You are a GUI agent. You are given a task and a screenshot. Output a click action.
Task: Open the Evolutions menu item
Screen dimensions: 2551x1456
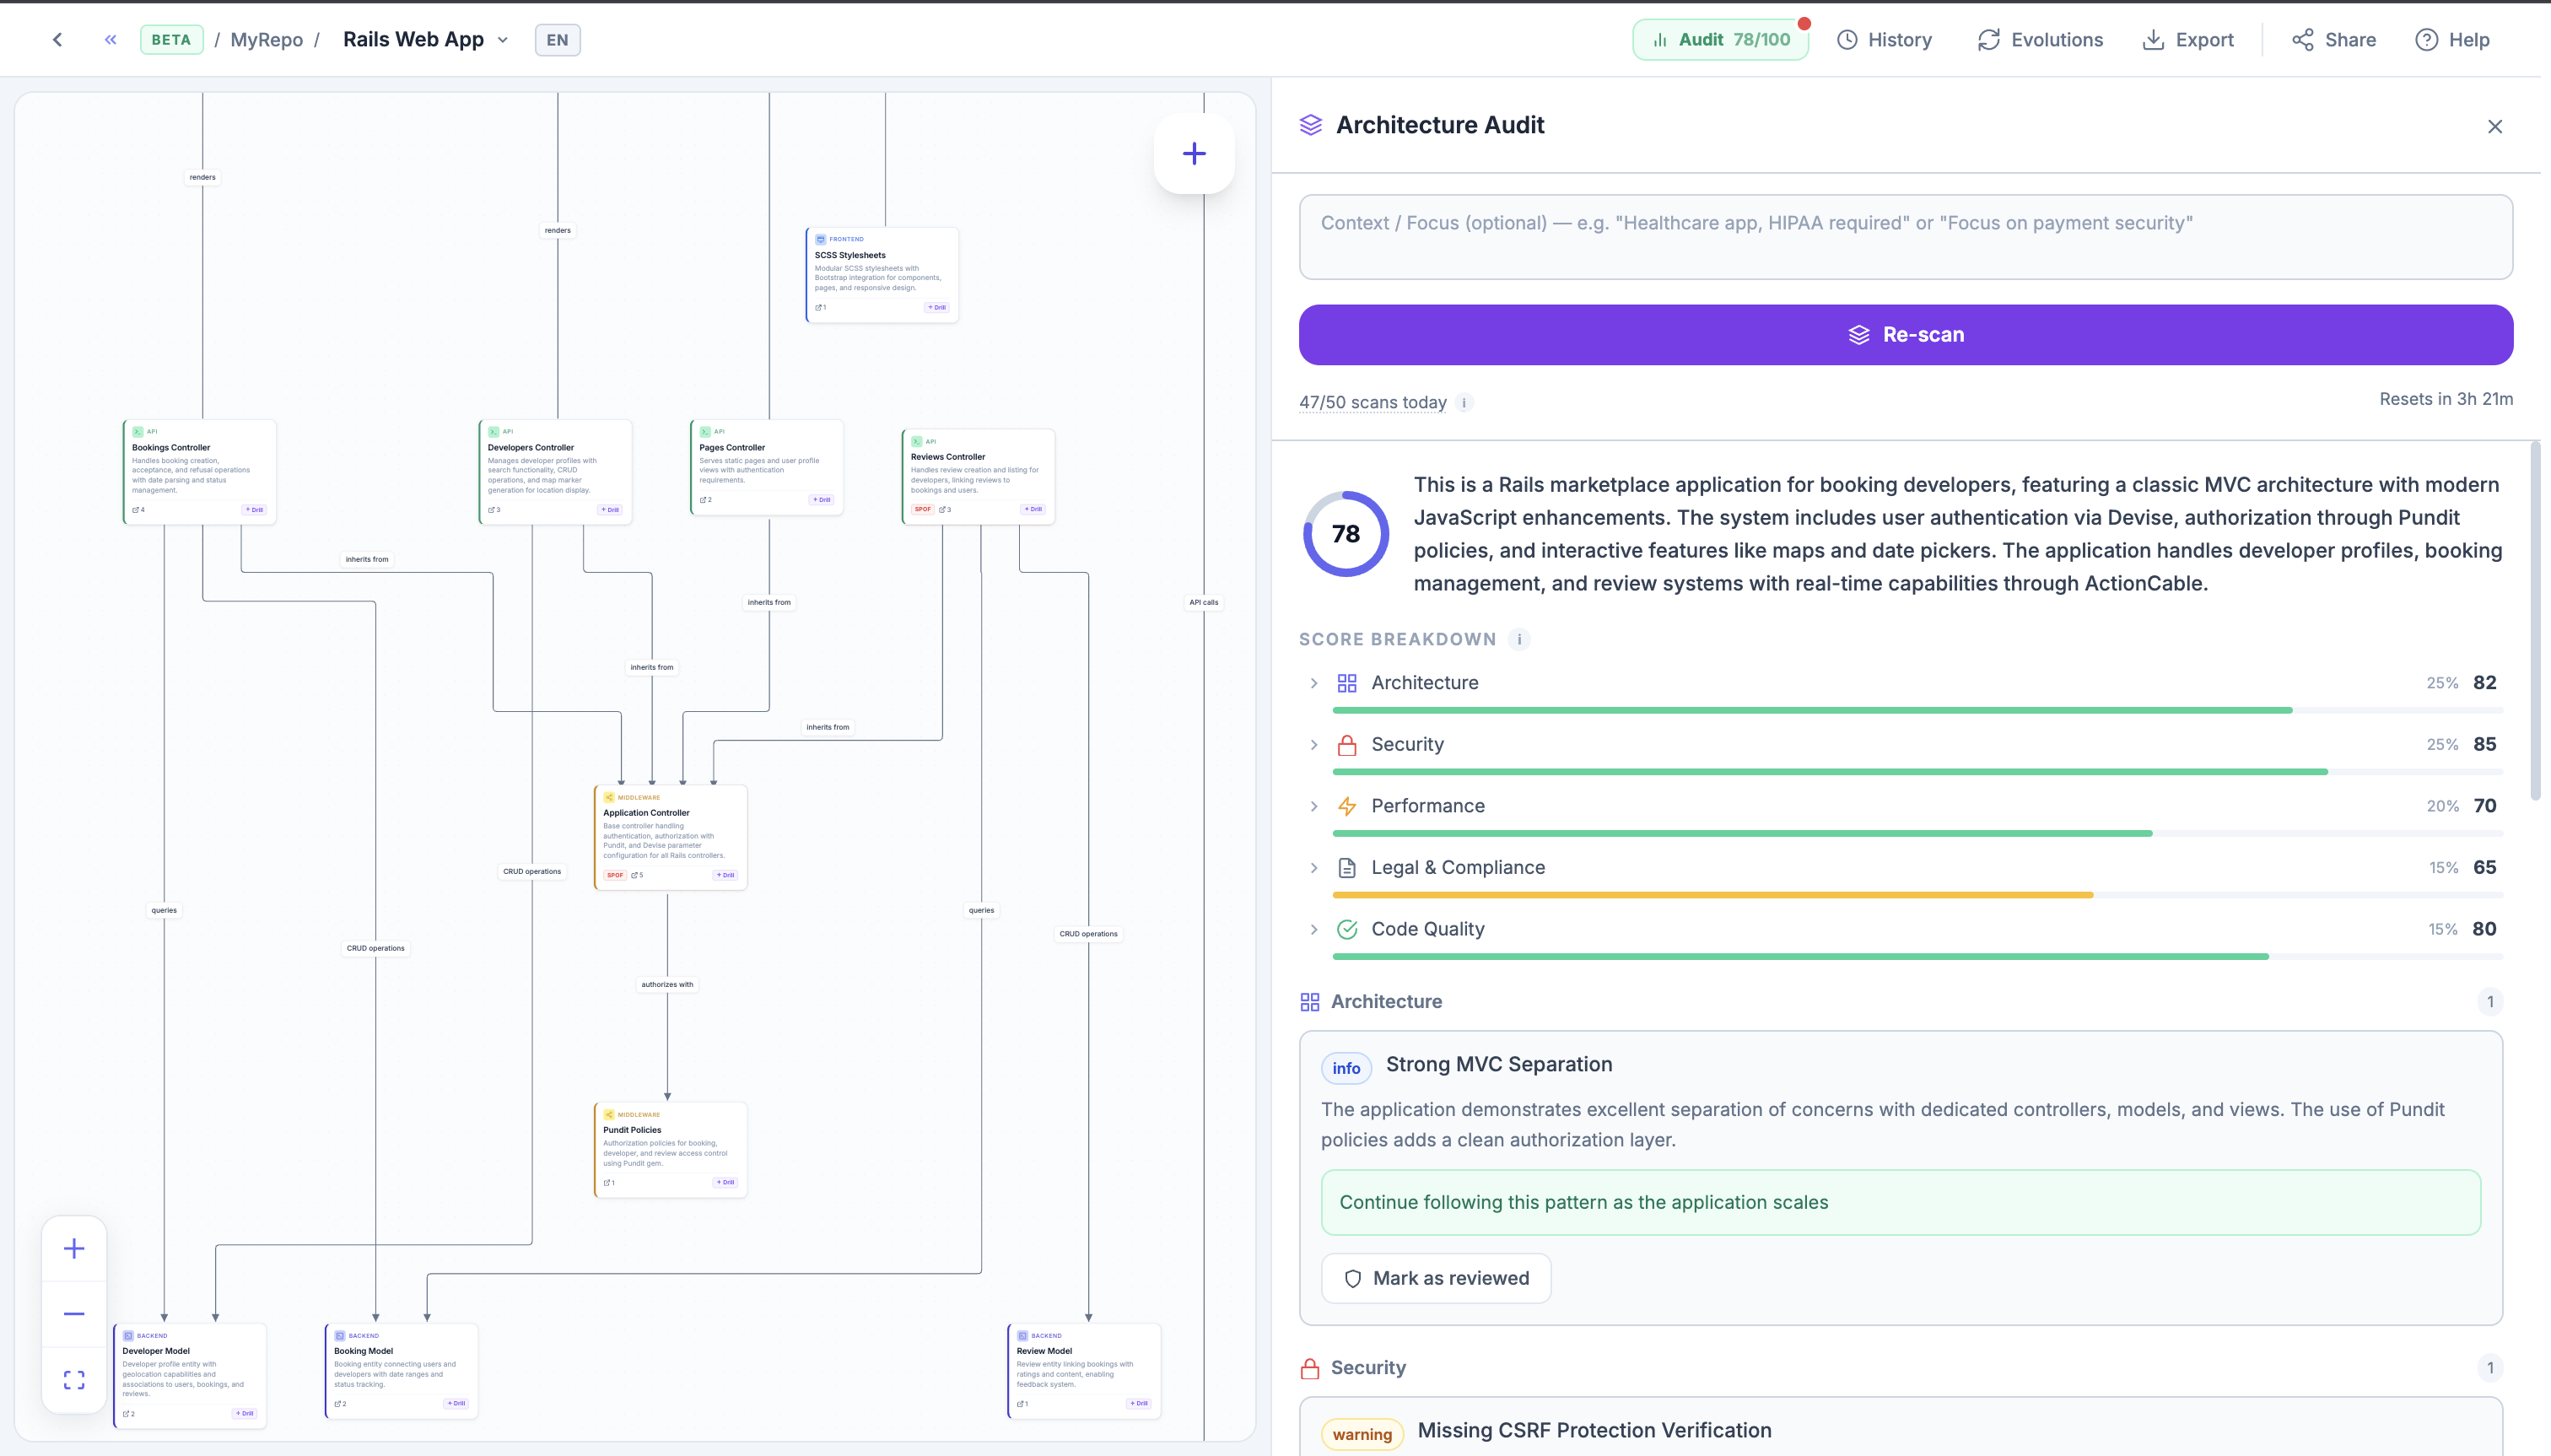2040,40
